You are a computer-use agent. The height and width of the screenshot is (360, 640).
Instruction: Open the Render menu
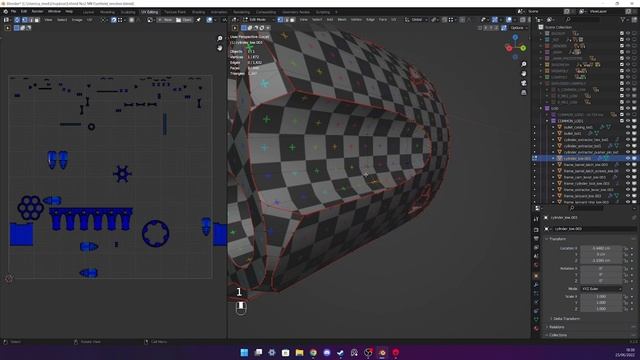point(37,11)
